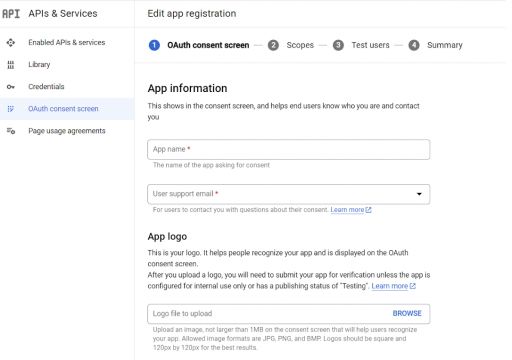Jump to the Summary step
This screenshot has height=360, width=512.
pos(445,45)
